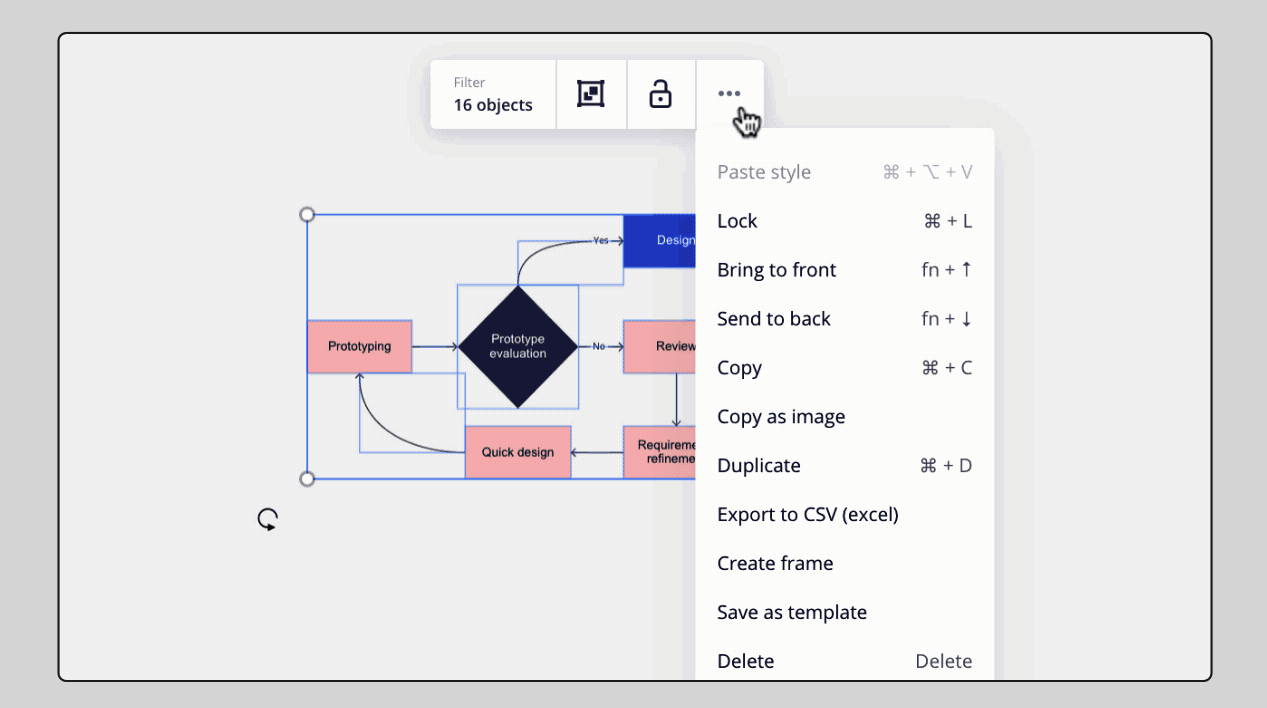Select the Create frame icon in the toolbar

pos(590,93)
